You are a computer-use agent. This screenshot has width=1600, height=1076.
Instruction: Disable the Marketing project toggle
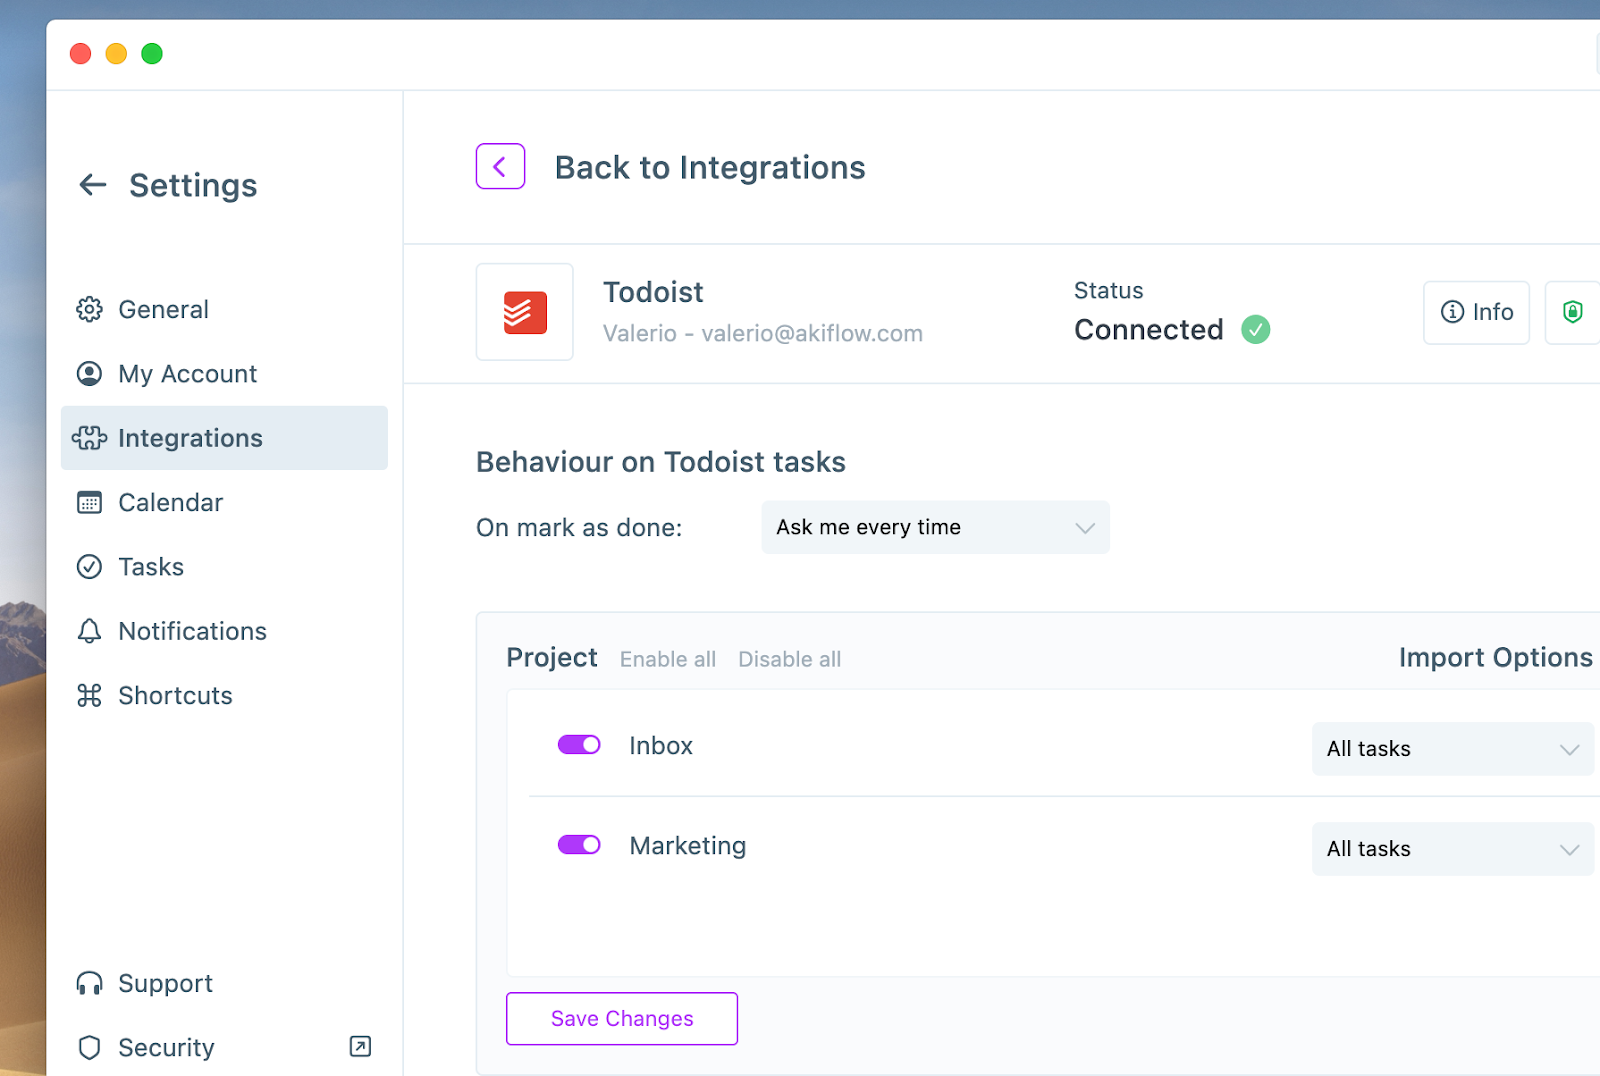(579, 845)
